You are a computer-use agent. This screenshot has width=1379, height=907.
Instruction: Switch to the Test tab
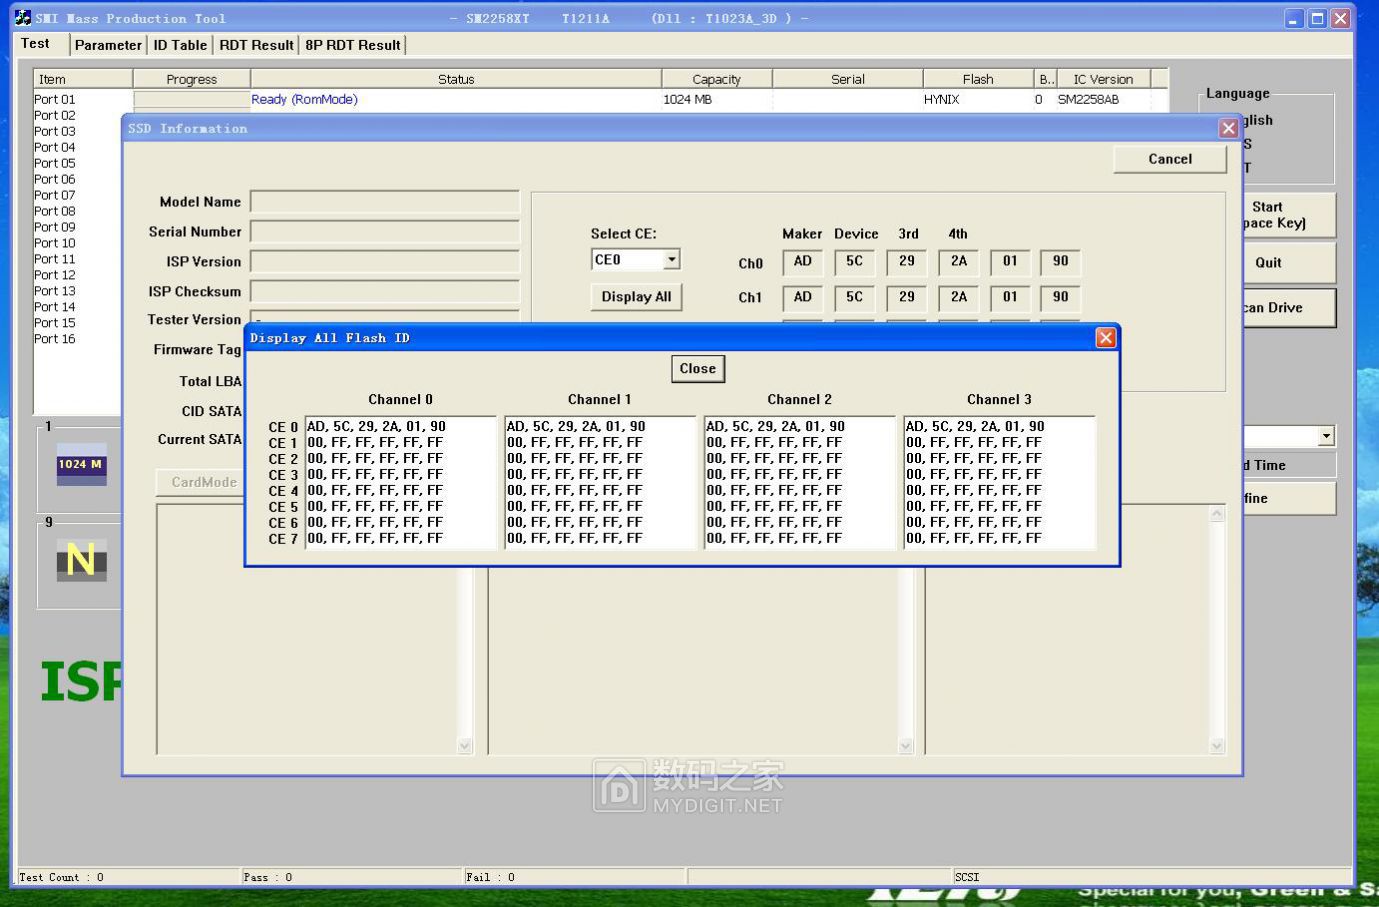point(35,43)
